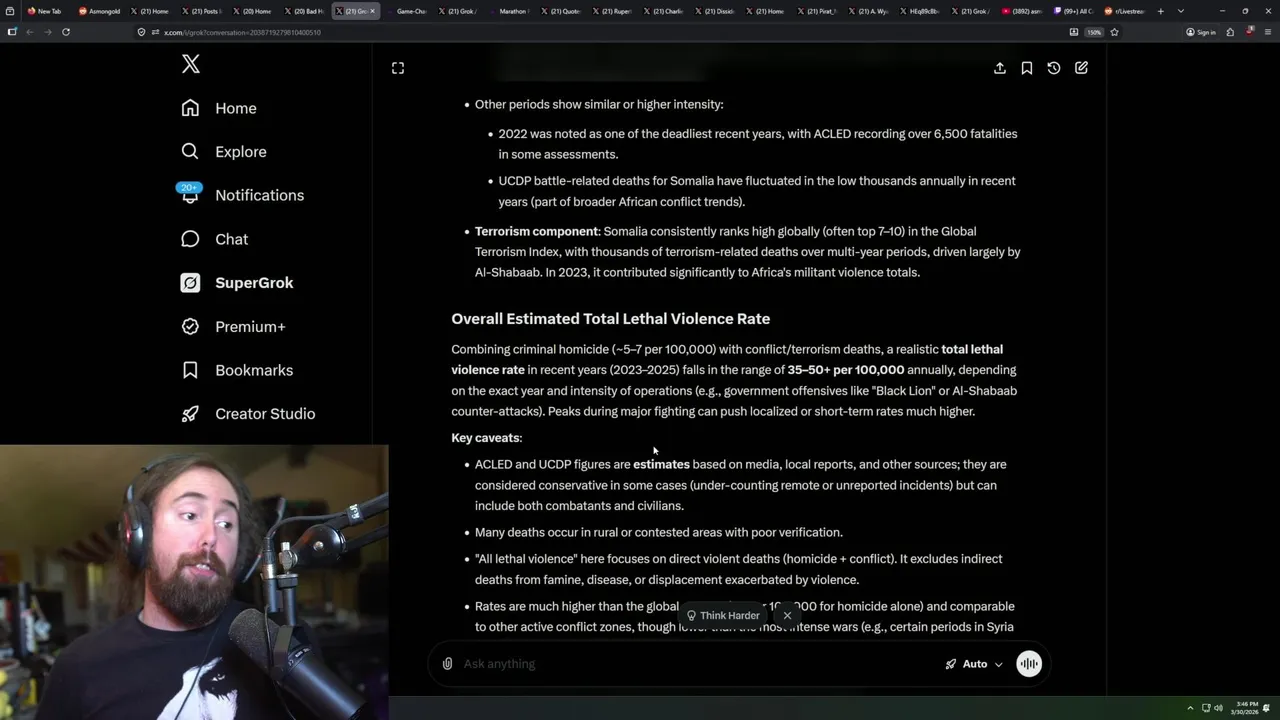Viewport: 1280px width, 720px height.
Task: Close the active Grok browser tab
Action: click(x=373, y=11)
